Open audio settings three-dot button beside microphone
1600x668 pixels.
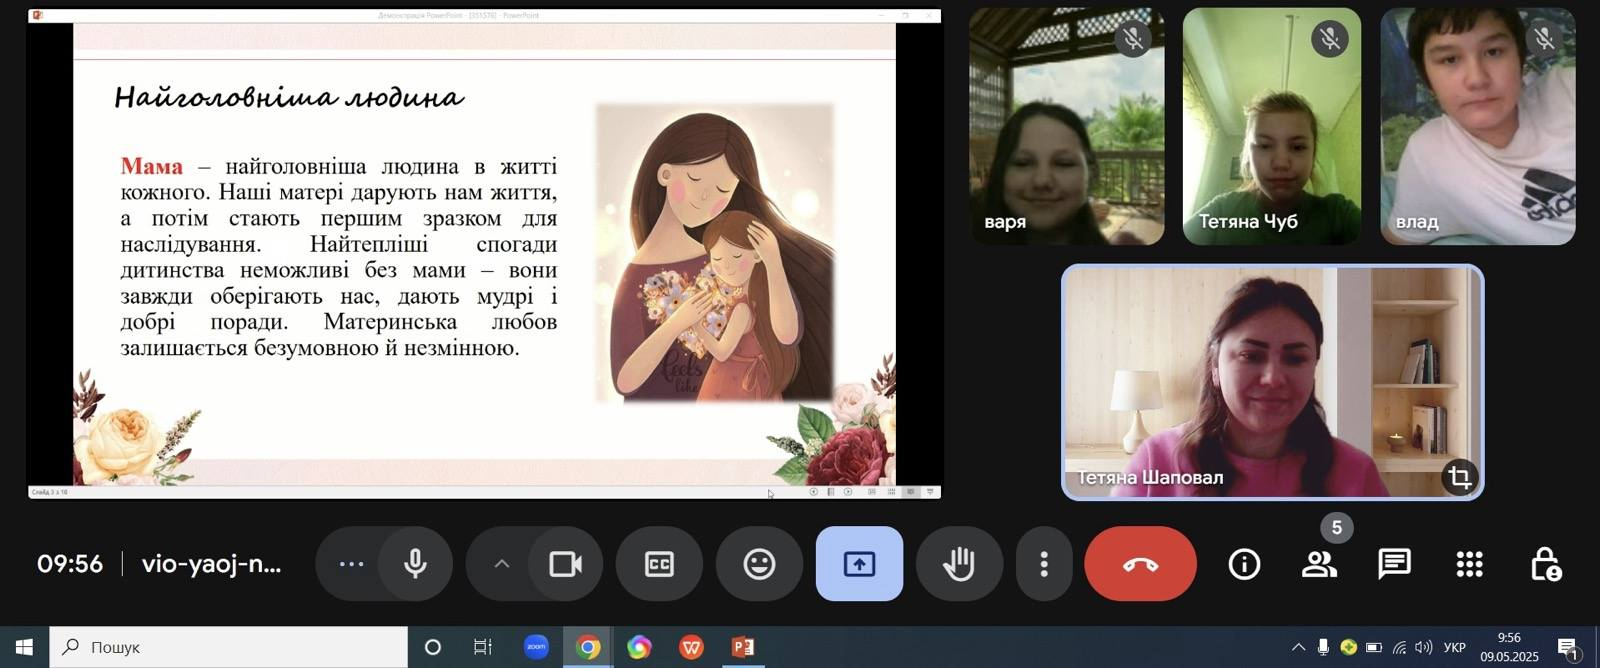tap(351, 564)
